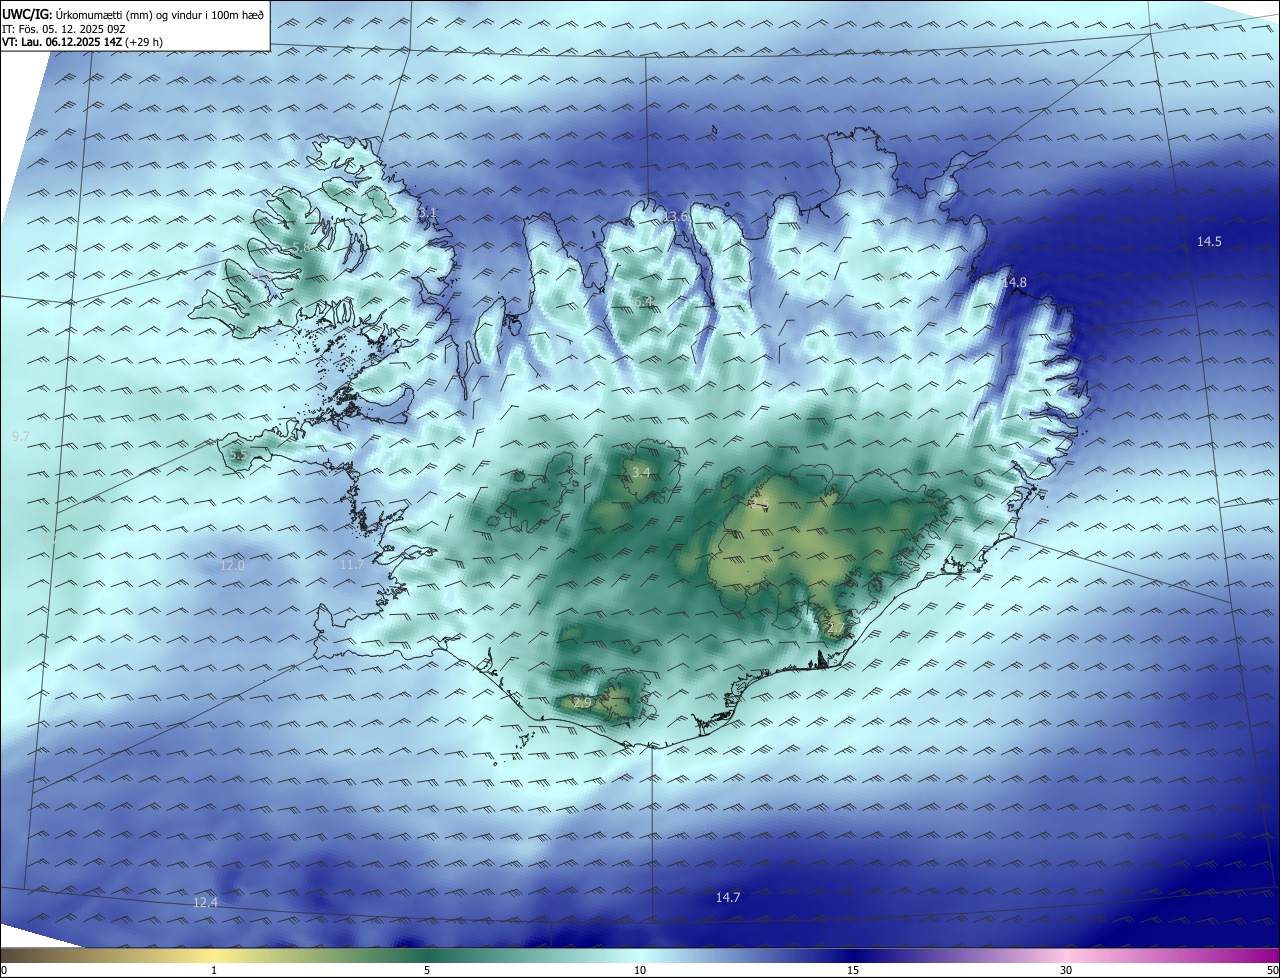Click the 12.0 value label
The image size is (1280, 978).
(232, 565)
